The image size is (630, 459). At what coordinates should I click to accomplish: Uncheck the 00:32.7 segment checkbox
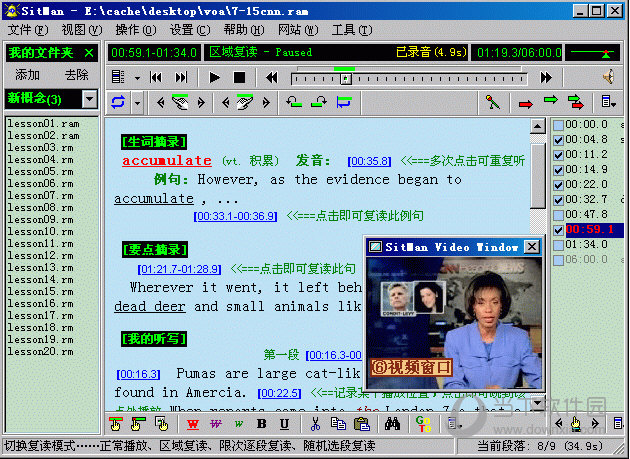click(558, 200)
